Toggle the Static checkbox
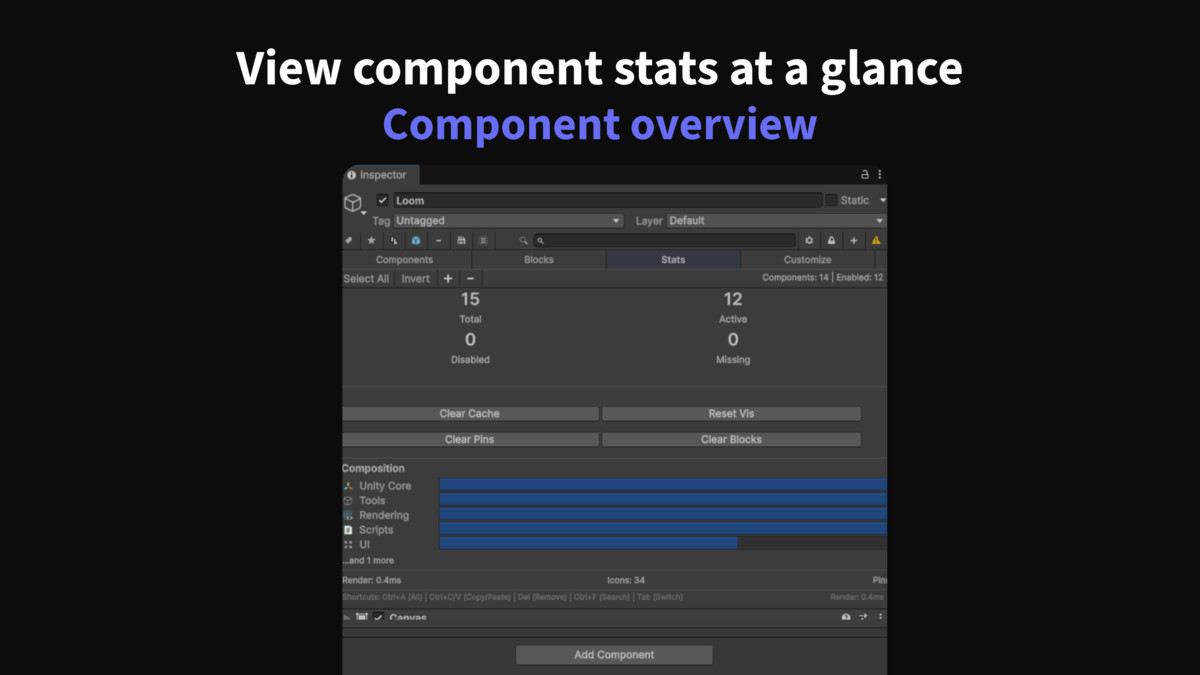Image resolution: width=1200 pixels, height=675 pixels. click(x=832, y=200)
